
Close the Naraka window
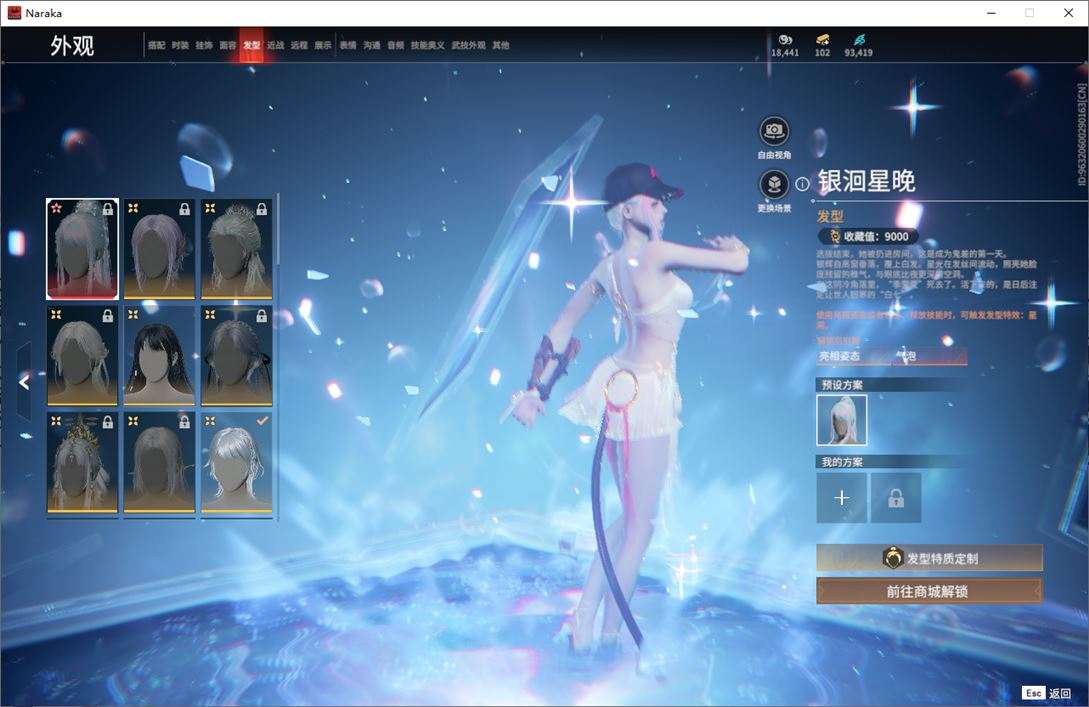1068,13
